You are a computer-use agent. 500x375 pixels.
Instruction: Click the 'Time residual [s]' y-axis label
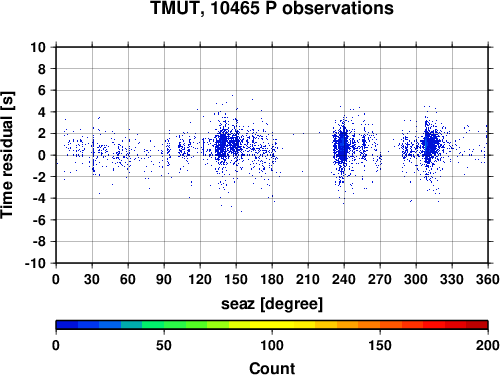pyautogui.click(x=8, y=155)
